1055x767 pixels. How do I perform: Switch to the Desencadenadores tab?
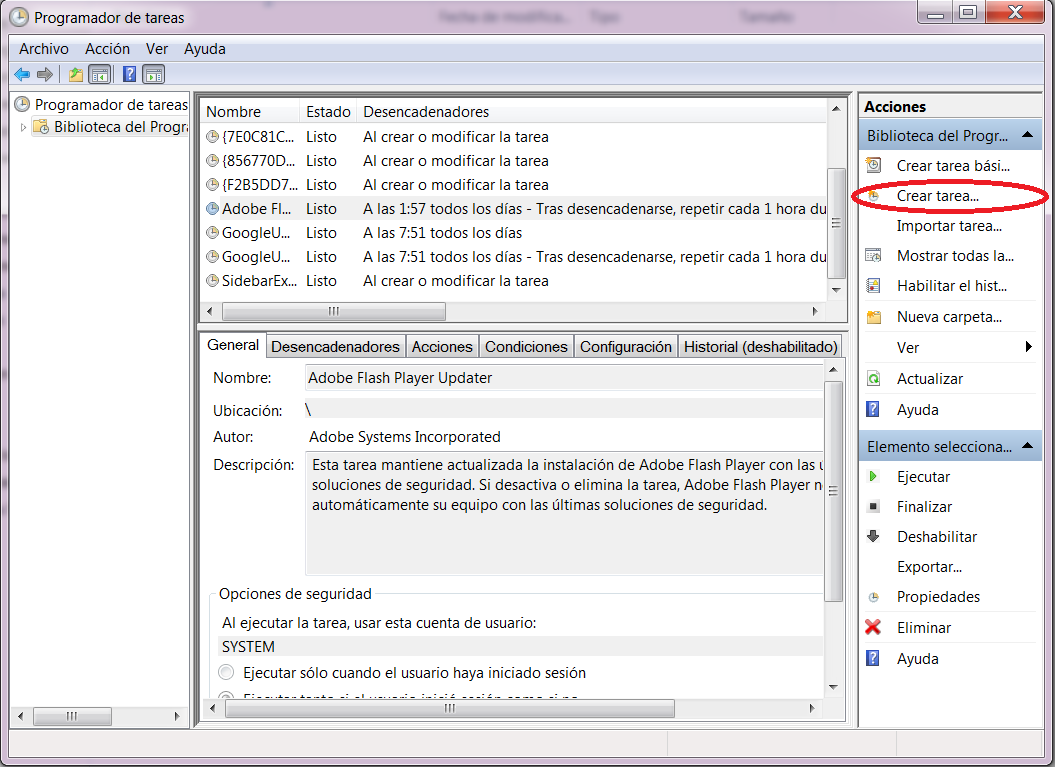click(x=335, y=346)
